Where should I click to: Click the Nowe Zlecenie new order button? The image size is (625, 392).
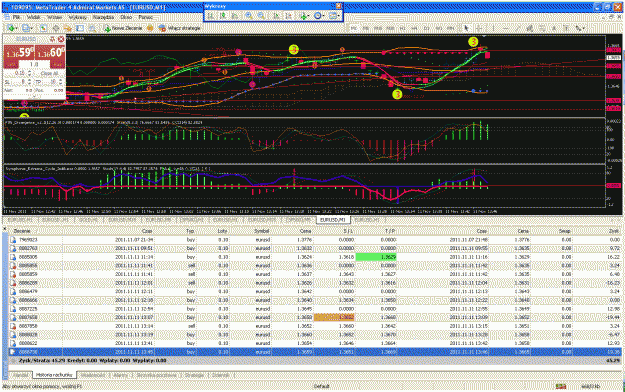coord(123,28)
